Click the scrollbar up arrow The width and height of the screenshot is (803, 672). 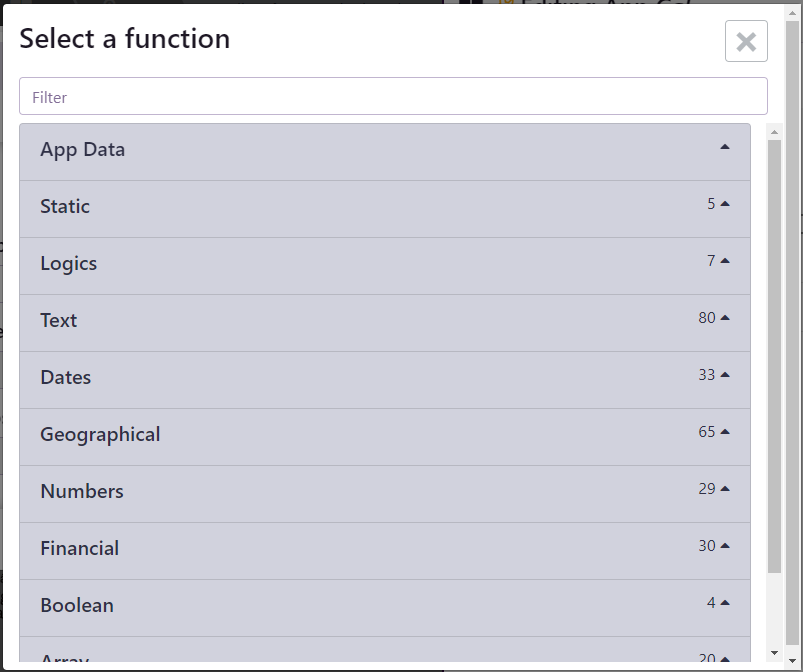774,131
